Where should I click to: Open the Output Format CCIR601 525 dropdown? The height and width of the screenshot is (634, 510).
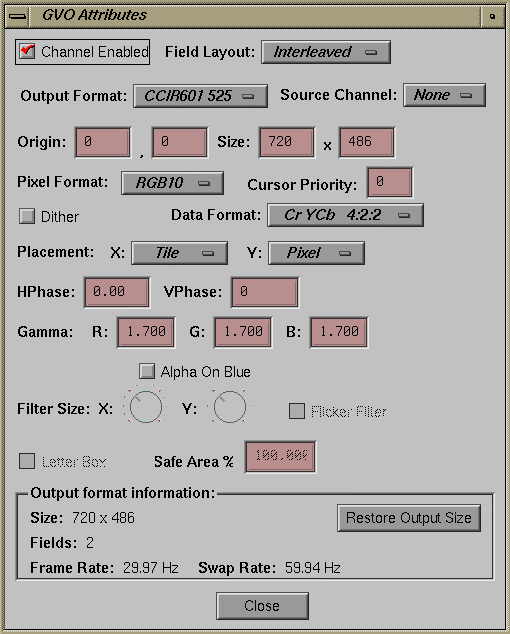click(201, 96)
